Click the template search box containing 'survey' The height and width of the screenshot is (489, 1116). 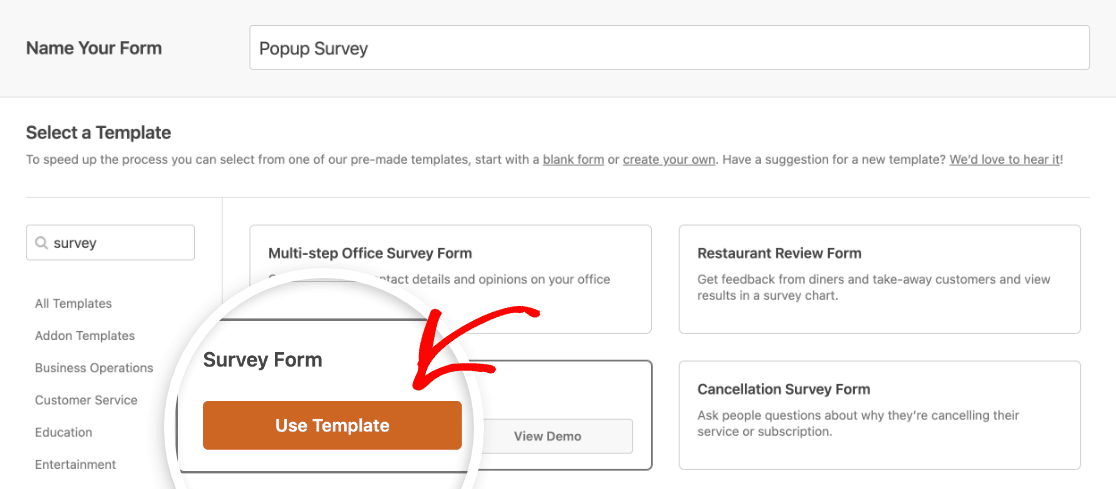(x=110, y=243)
